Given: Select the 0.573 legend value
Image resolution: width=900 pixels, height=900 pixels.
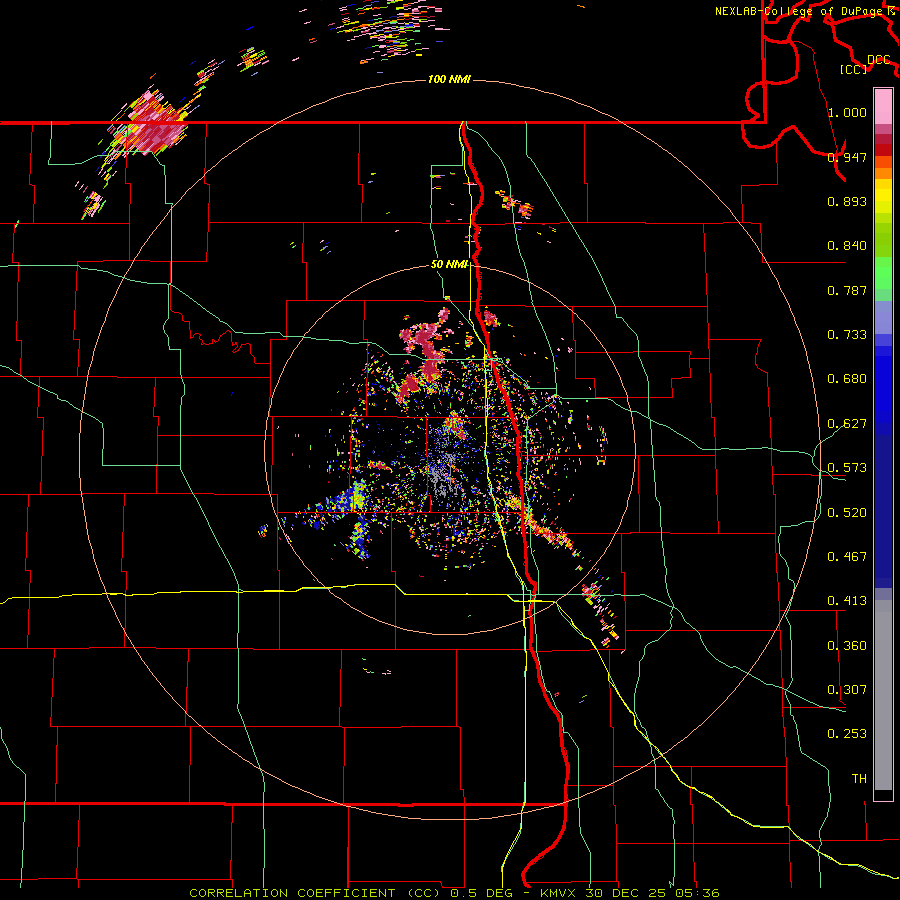Looking at the screenshot, I should (x=847, y=468).
